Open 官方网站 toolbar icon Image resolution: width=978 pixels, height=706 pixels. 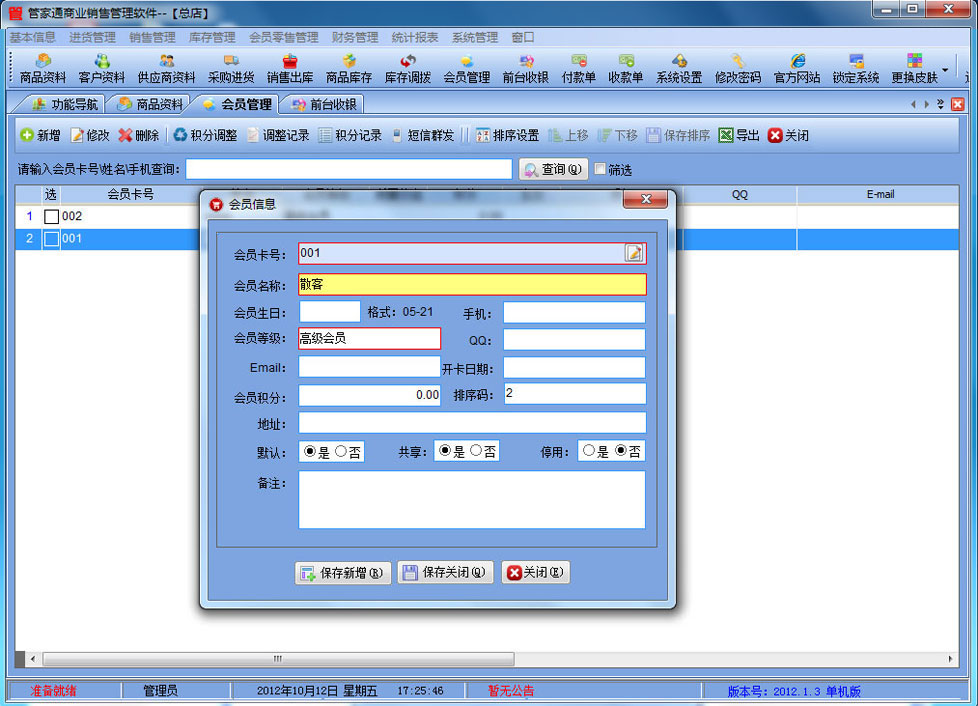coord(797,69)
